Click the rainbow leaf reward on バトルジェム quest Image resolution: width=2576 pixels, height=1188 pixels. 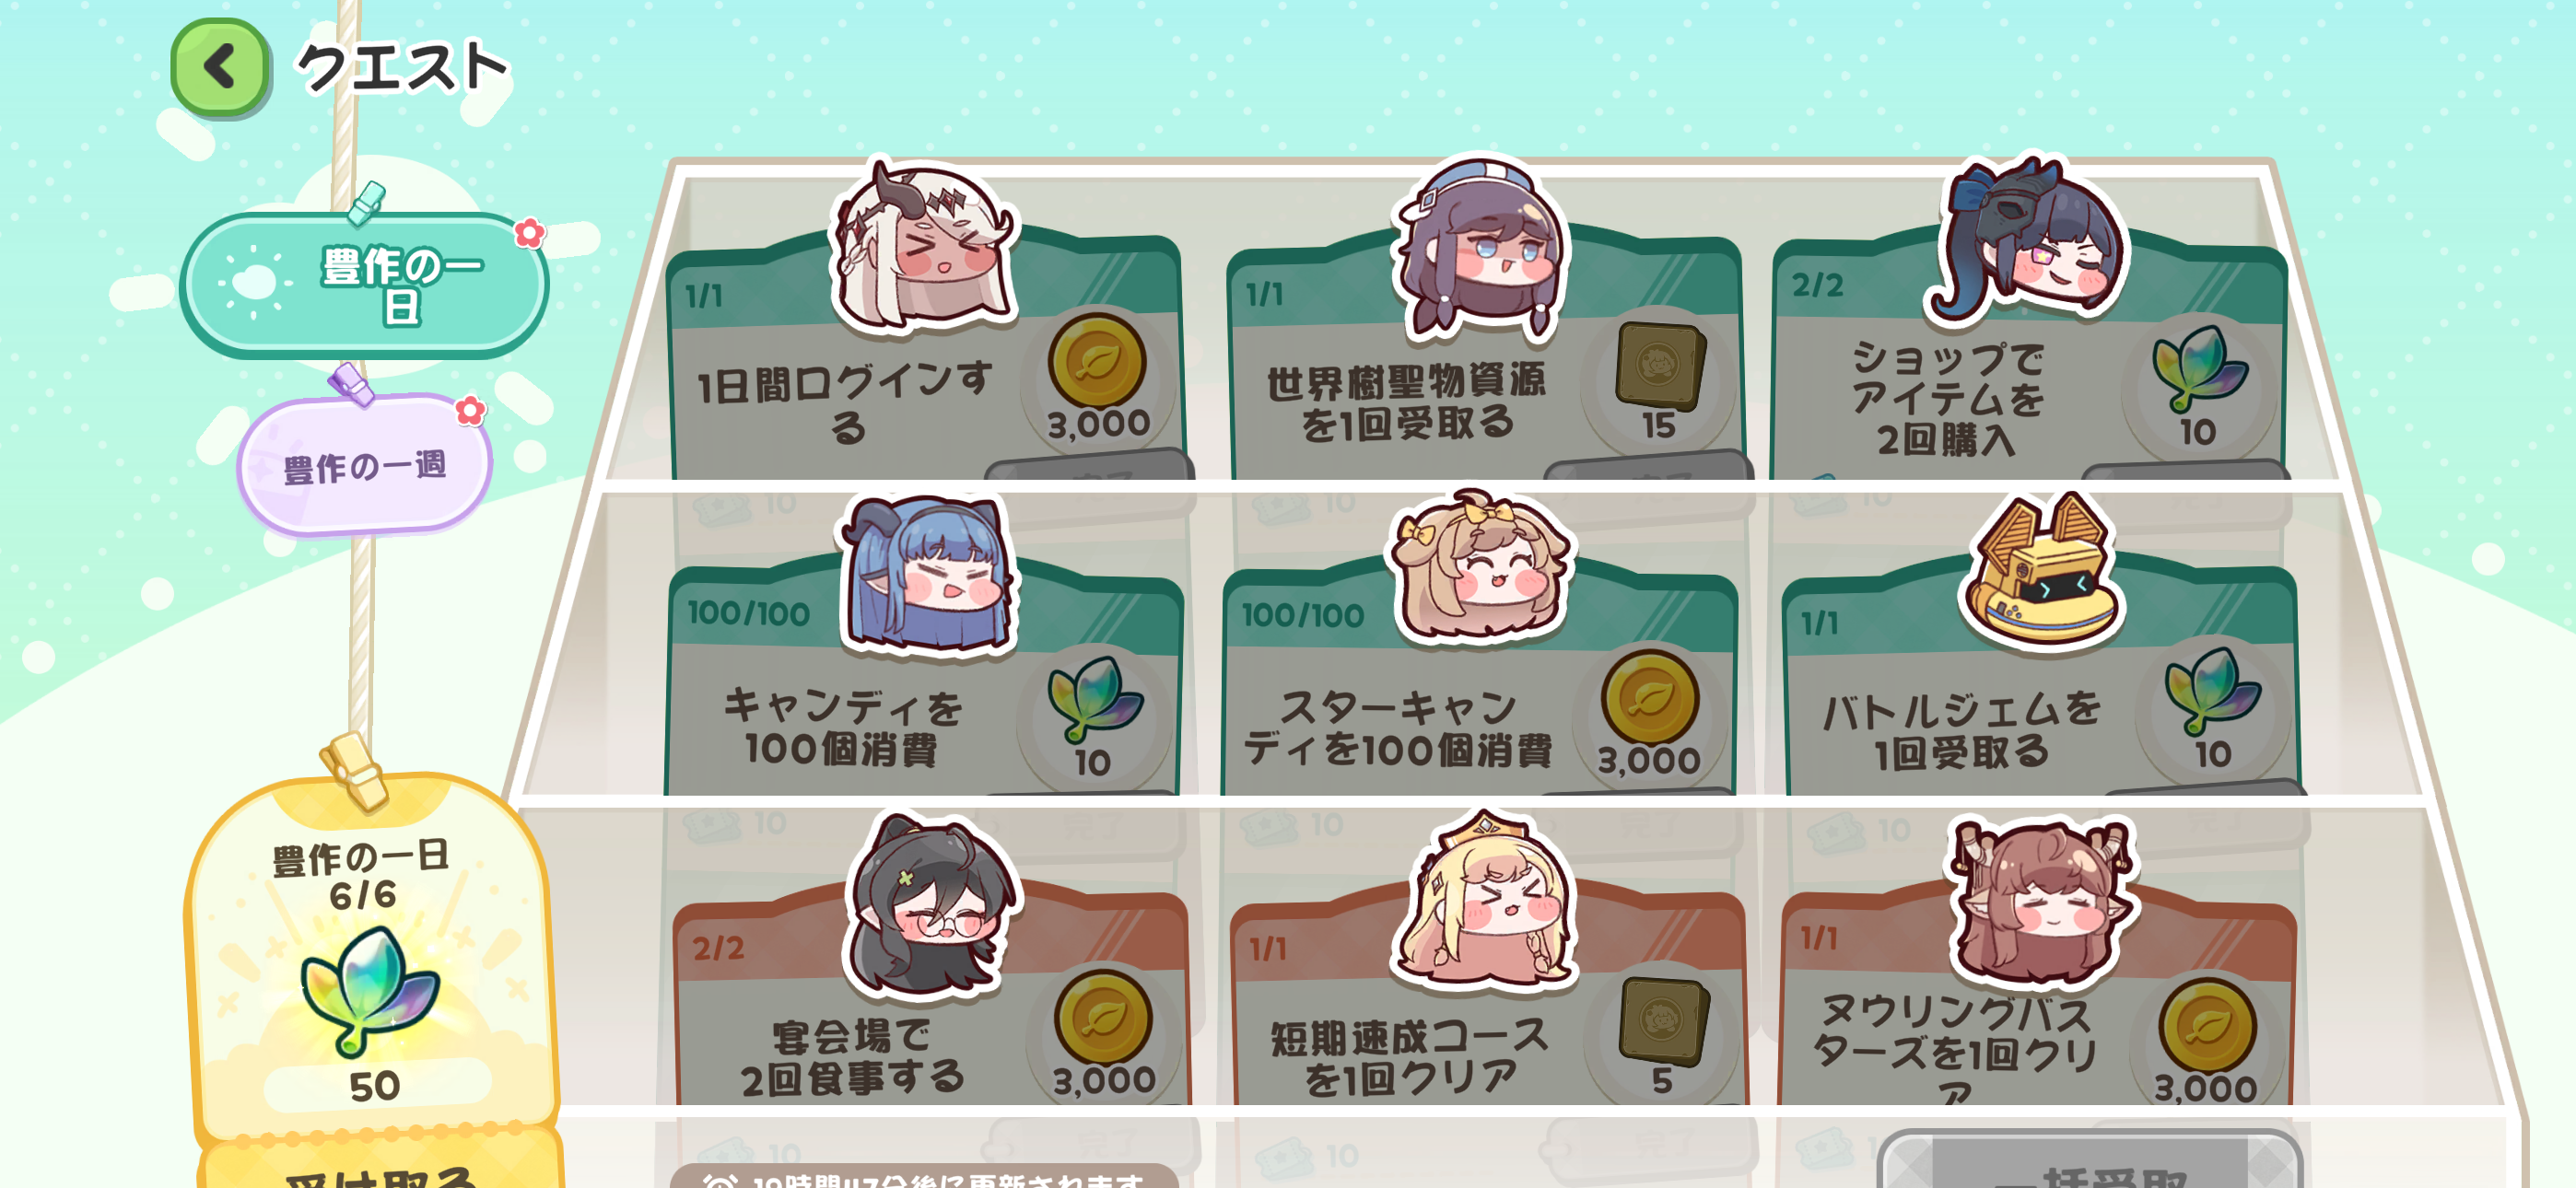coord(2211,690)
